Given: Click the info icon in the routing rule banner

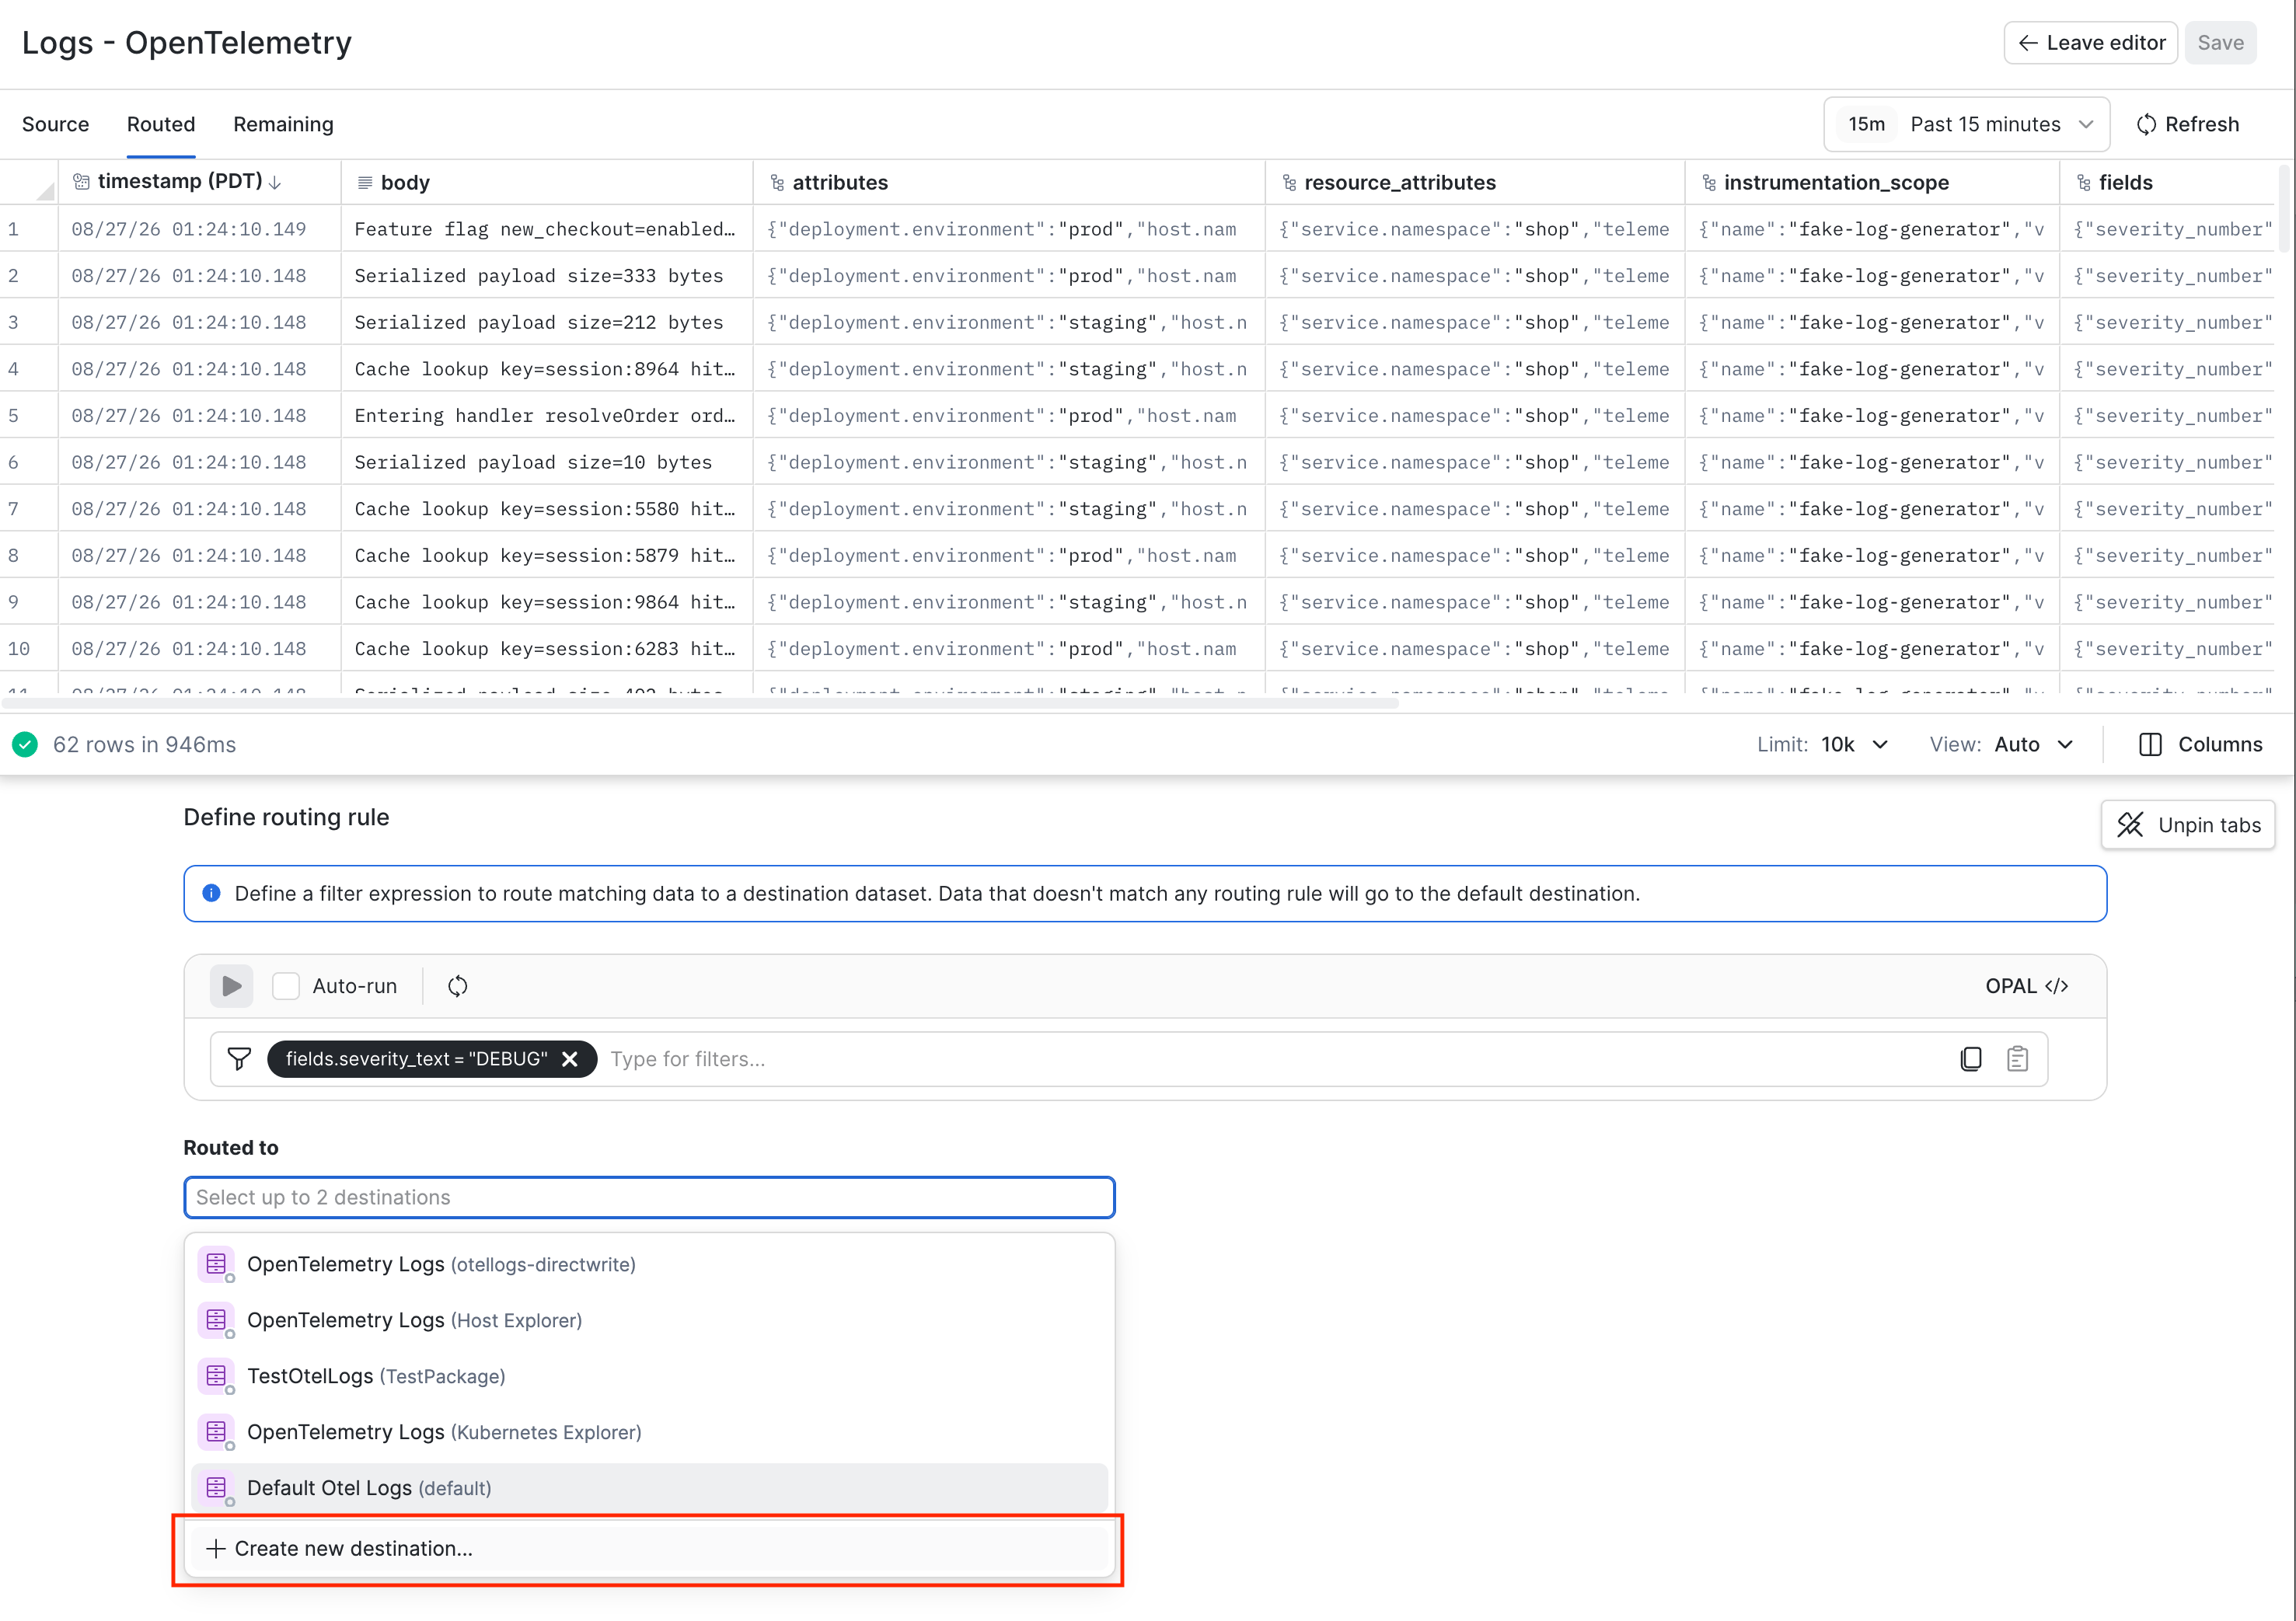Looking at the screenshot, I should click(x=211, y=893).
